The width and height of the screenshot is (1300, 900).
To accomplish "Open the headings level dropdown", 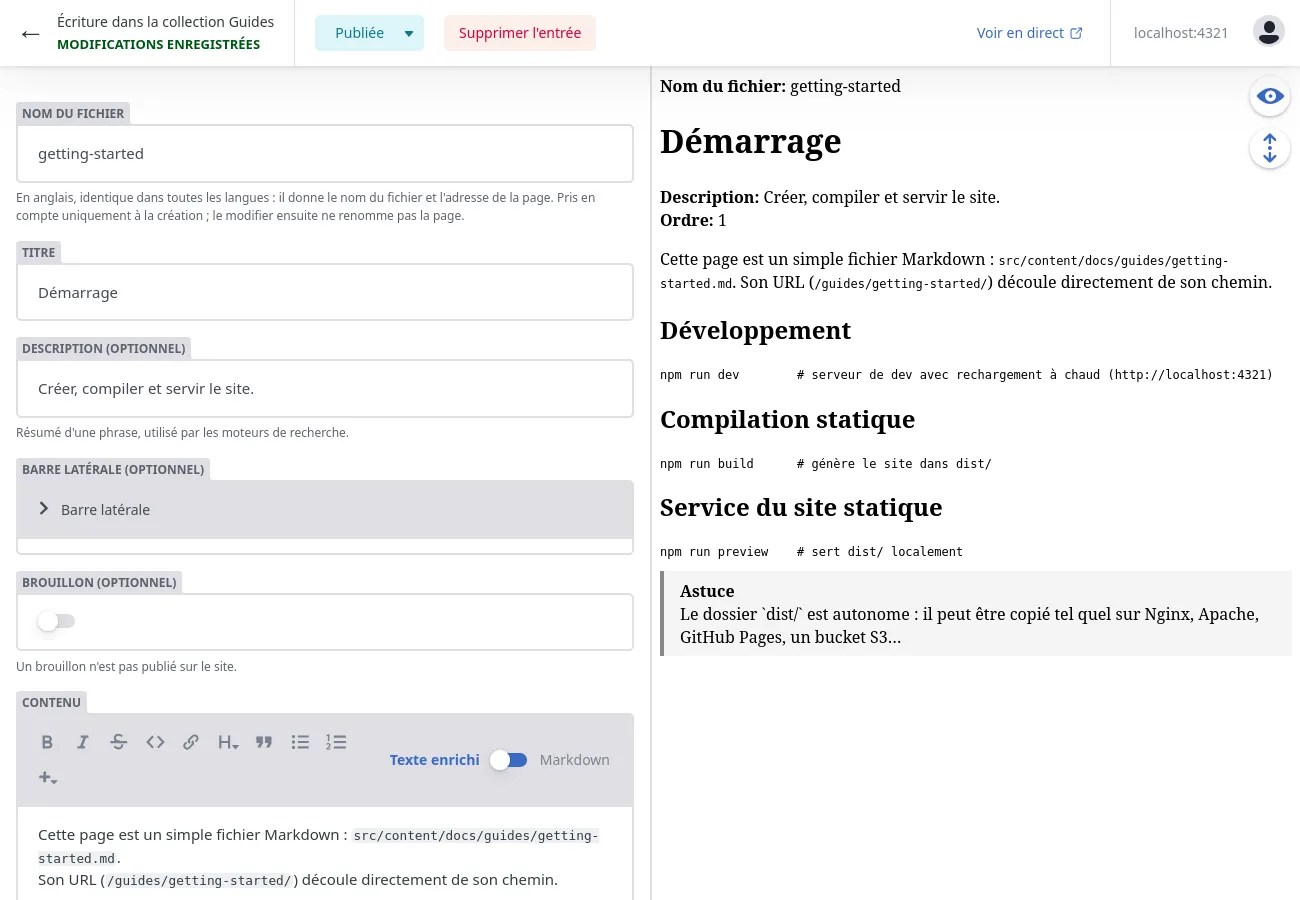I will [x=228, y=742].
